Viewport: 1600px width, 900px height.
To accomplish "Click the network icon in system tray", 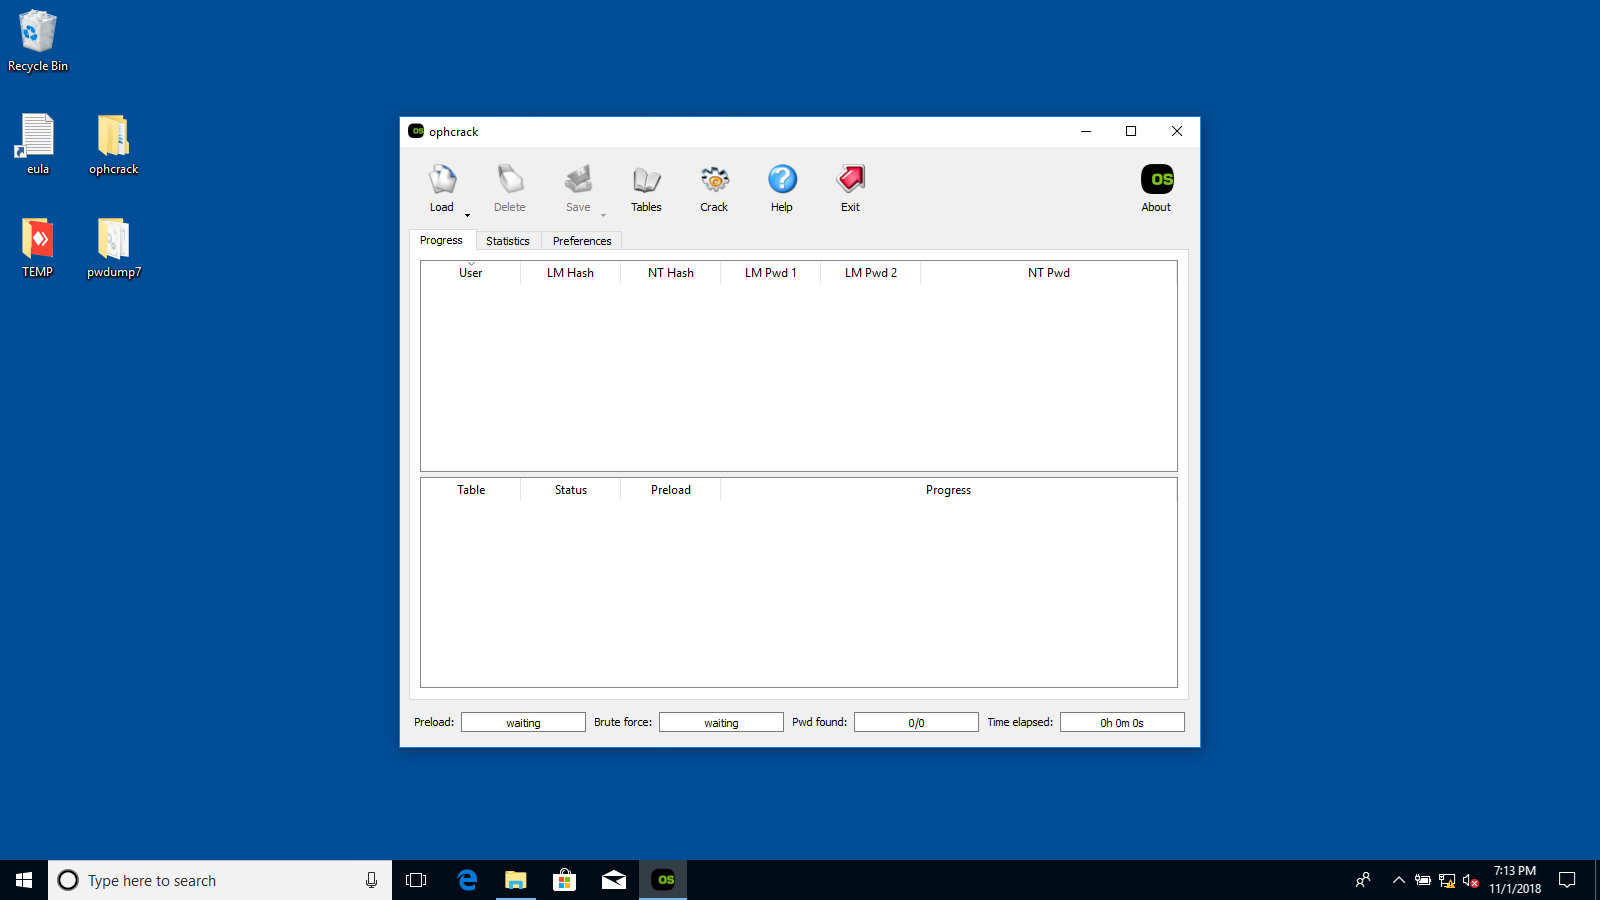I will pyautogui.click(x=1446, y=880).
